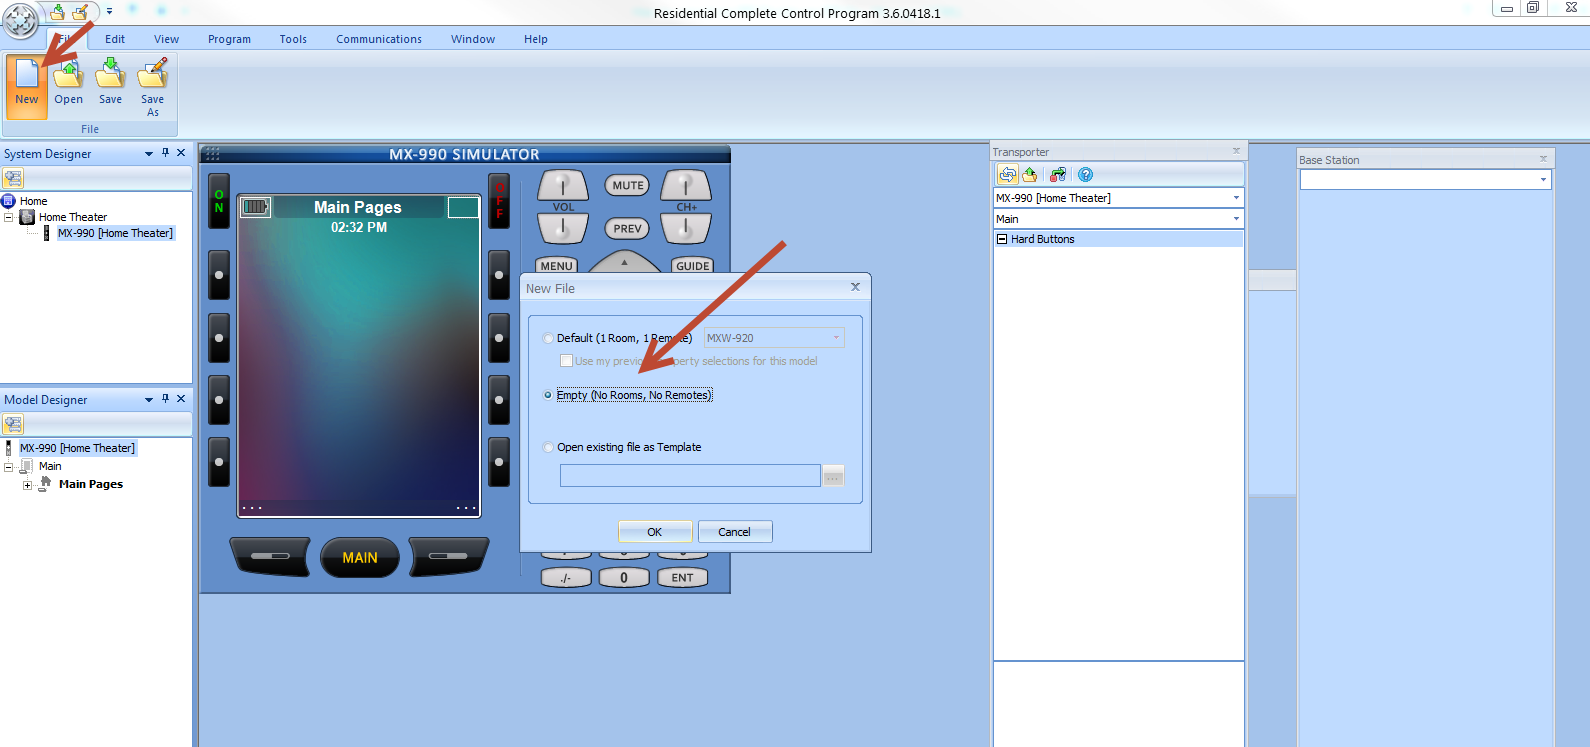Screen dimensions: 1590x747
Task: Open the Model Designer panel options arrow
Action: pyautogui.click(x=149, y=399)
